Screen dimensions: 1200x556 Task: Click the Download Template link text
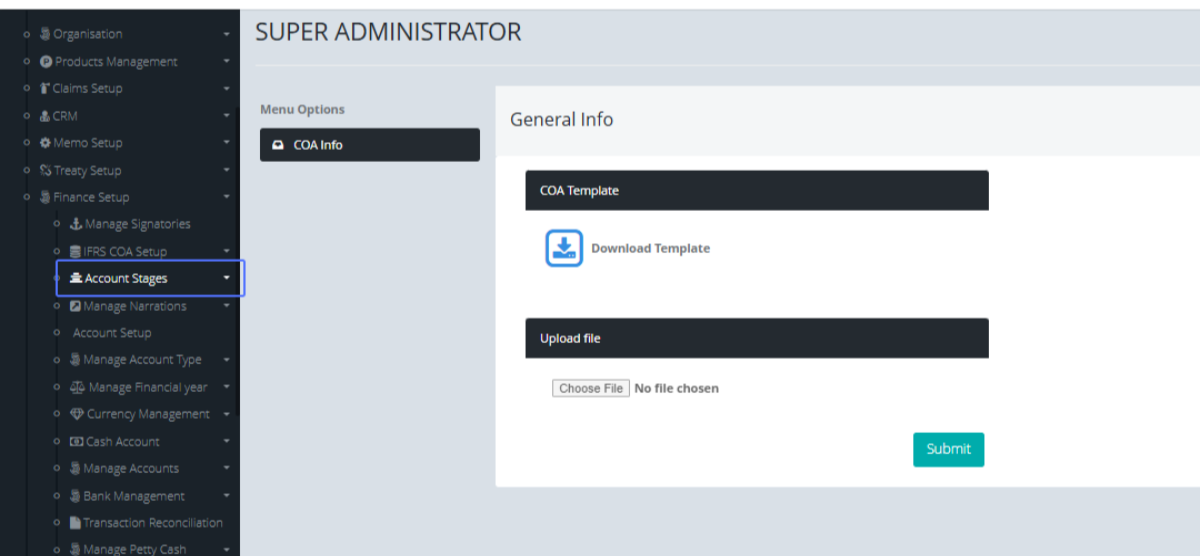coord(650,249)
